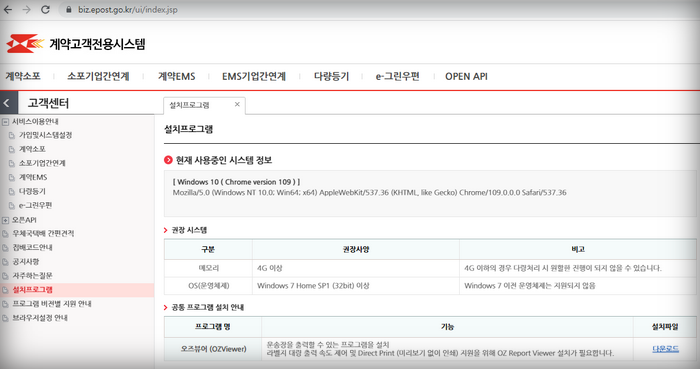Click the 설치파일 column header
700x369 pixels.
pos(665,327)
